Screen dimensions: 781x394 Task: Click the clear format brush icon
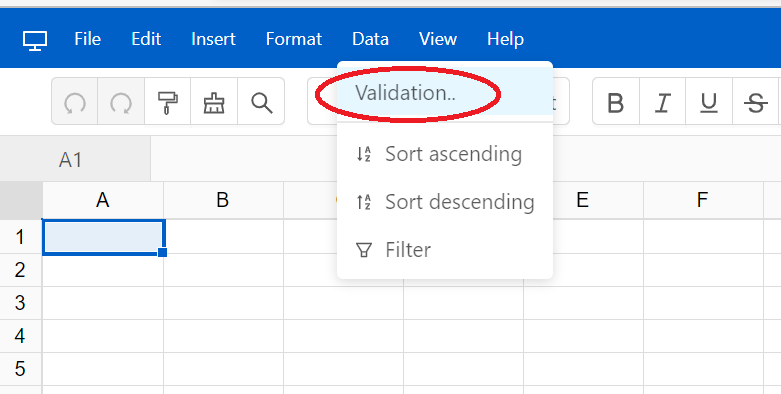(x=214, y=102)
